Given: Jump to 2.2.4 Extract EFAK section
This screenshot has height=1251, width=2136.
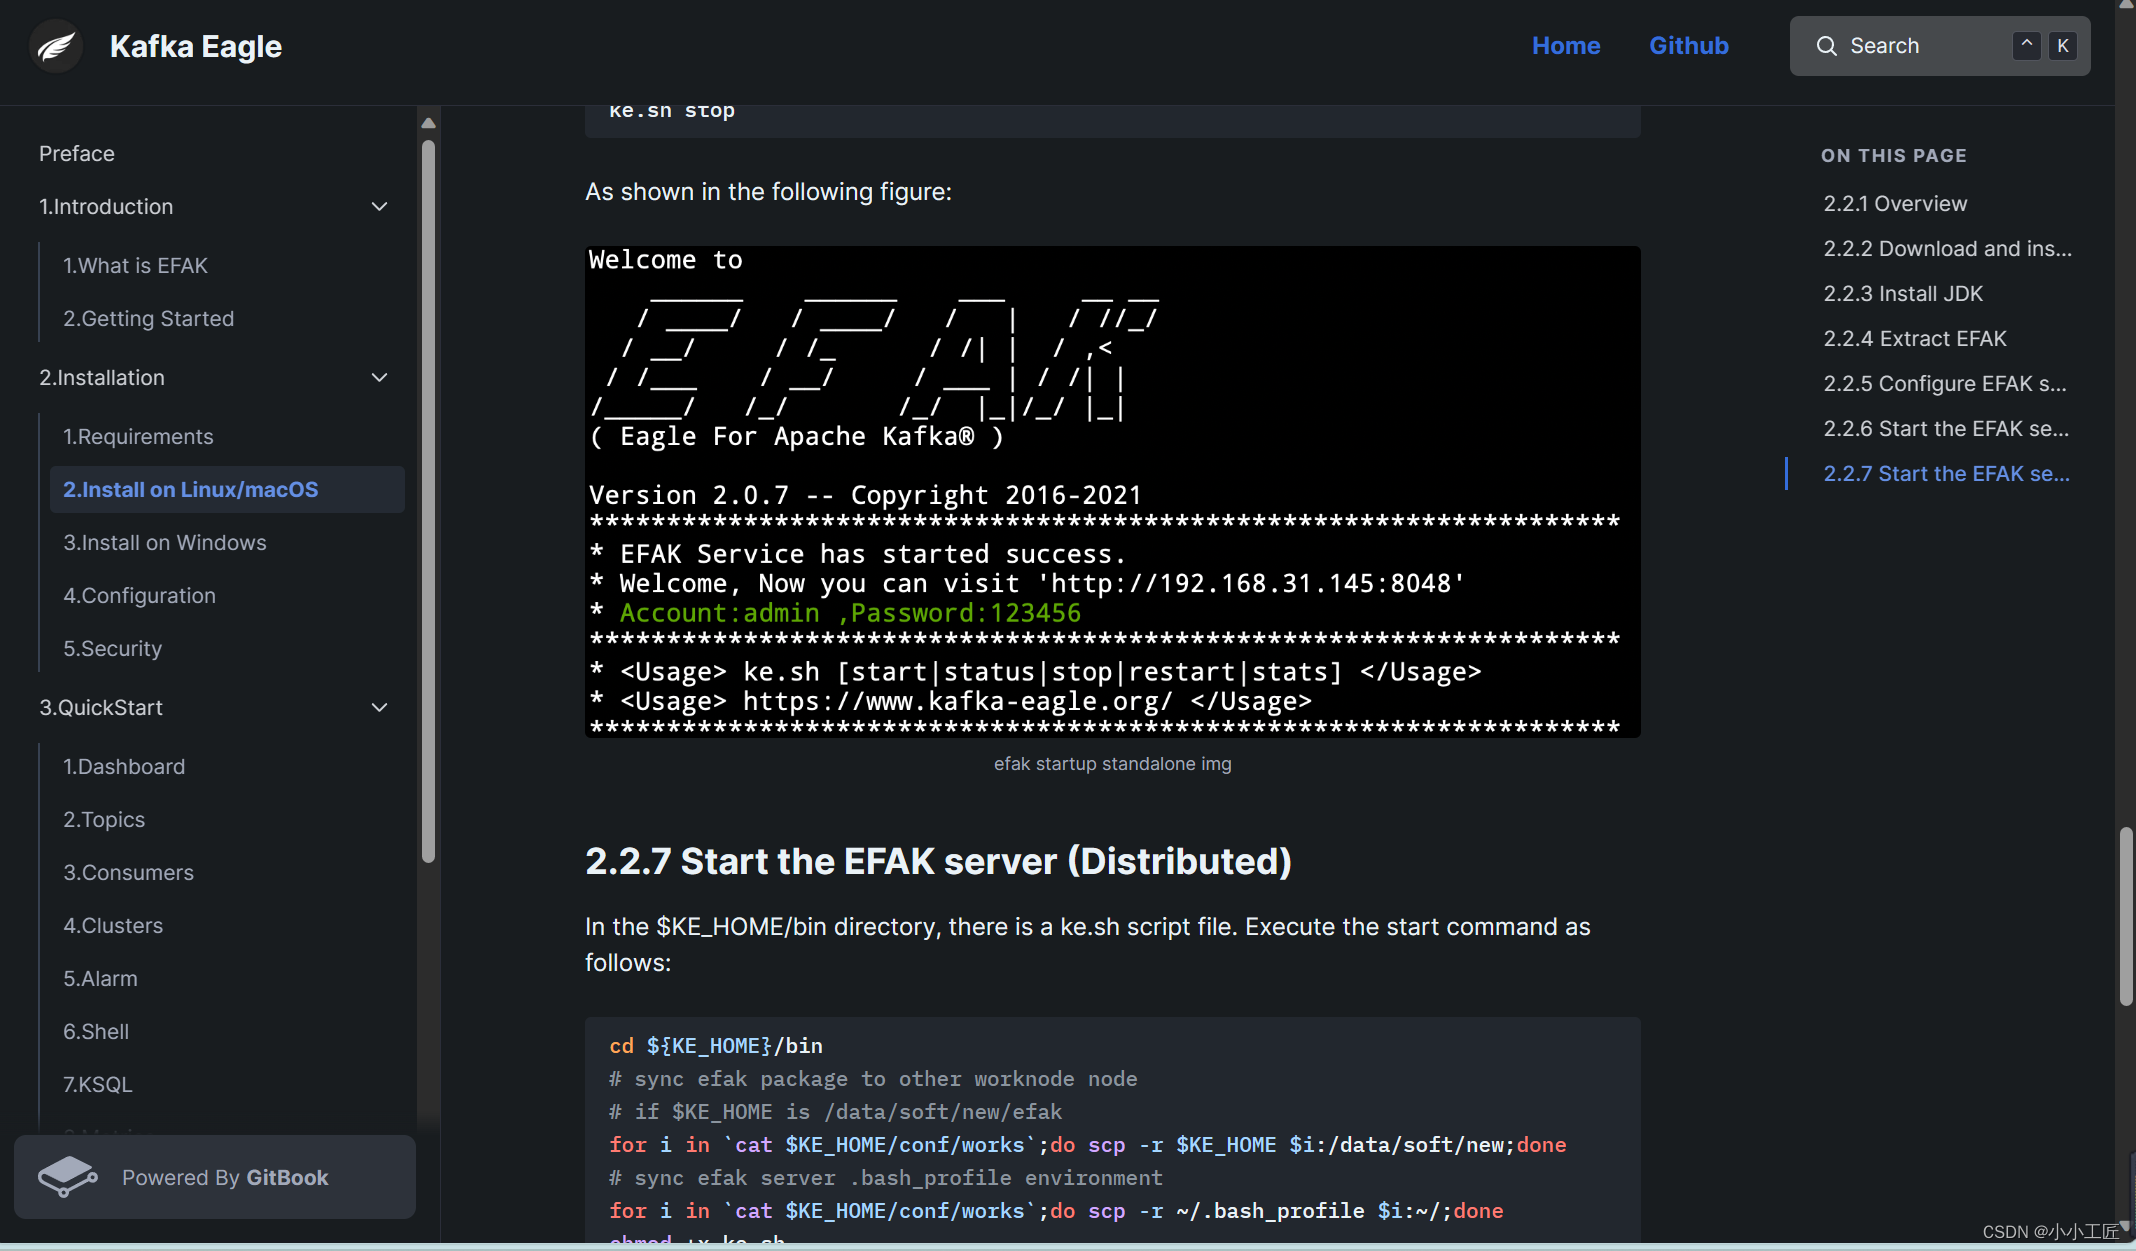Looking at the screenshot, I should (x=1915, y=339).
